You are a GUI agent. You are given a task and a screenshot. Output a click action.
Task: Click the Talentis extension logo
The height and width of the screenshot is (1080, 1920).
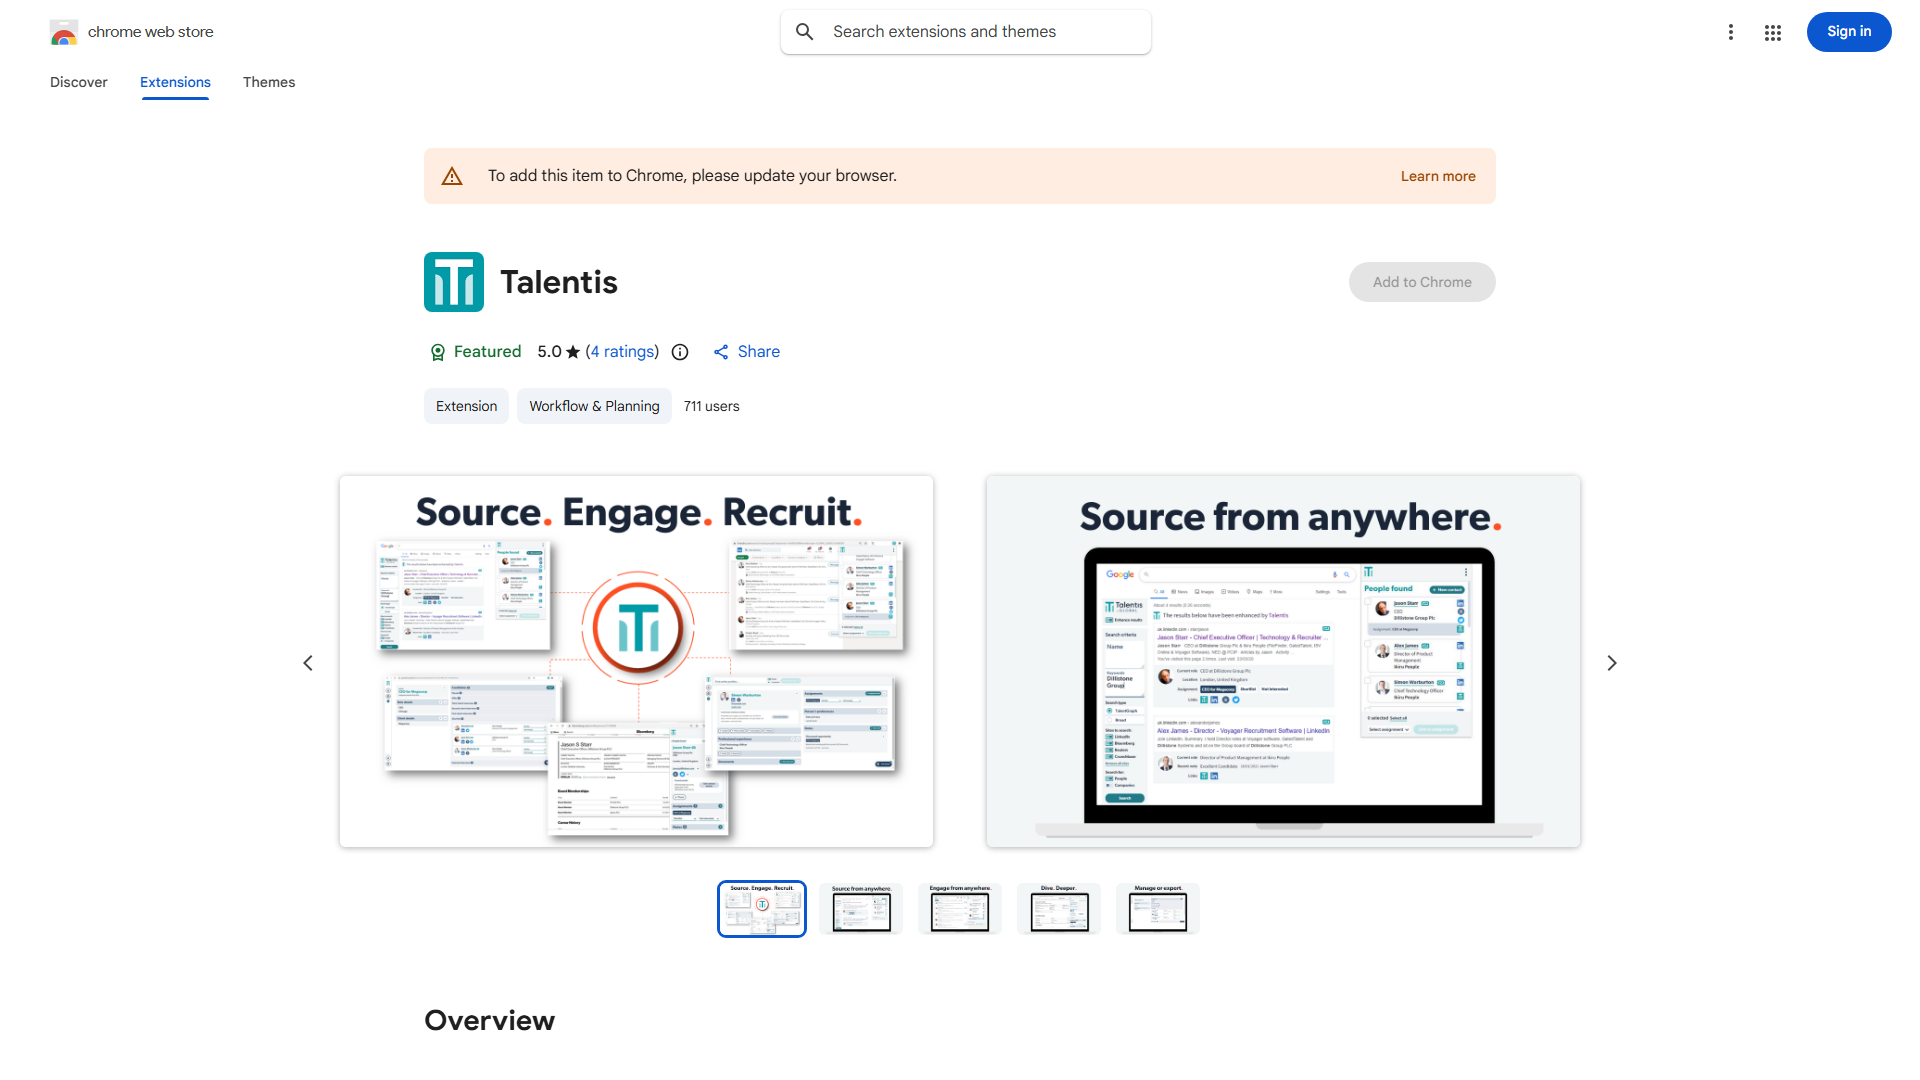pyautogui.click(x=453, y=281)
